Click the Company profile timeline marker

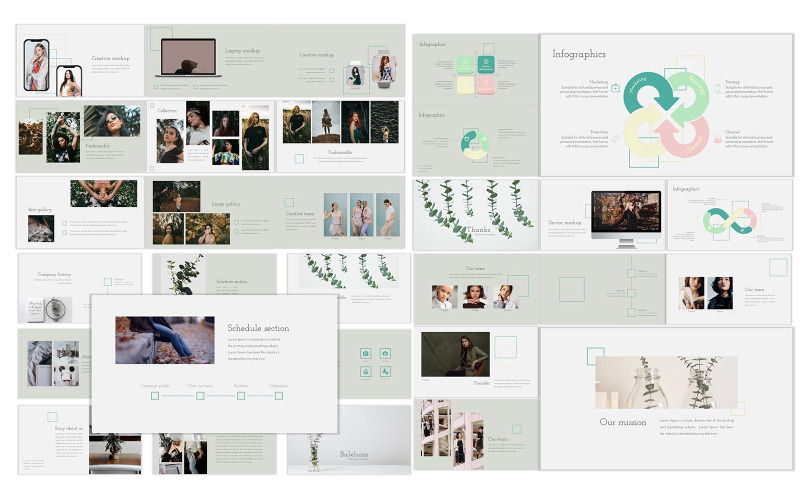click(155, 396)
